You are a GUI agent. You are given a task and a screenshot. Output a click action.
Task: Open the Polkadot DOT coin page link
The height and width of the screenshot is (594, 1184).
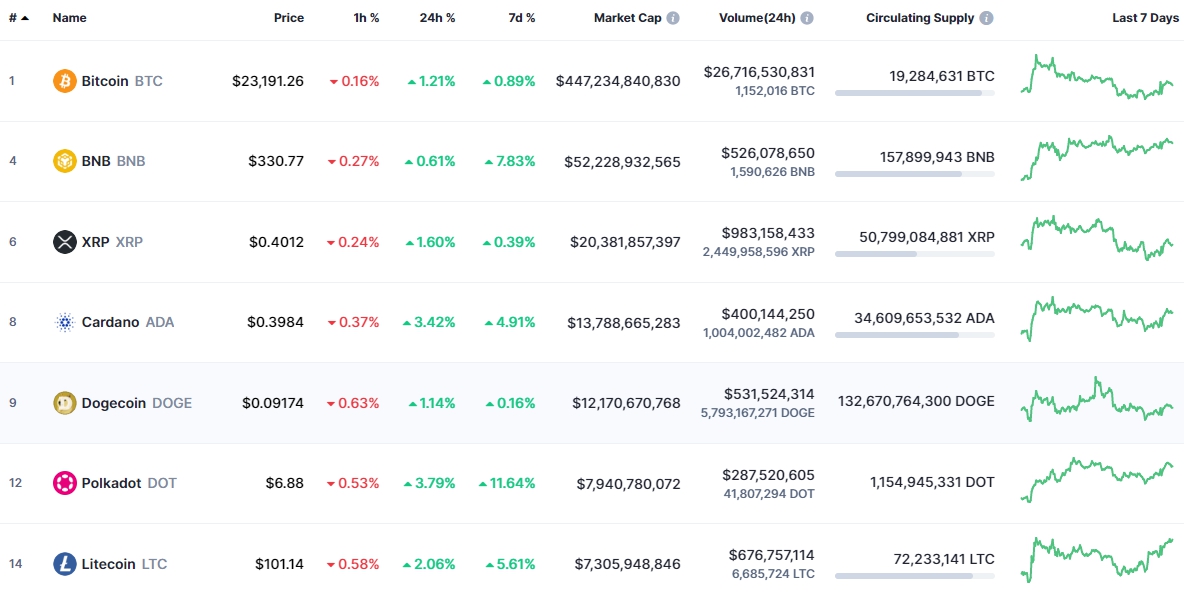pos(116,483)
